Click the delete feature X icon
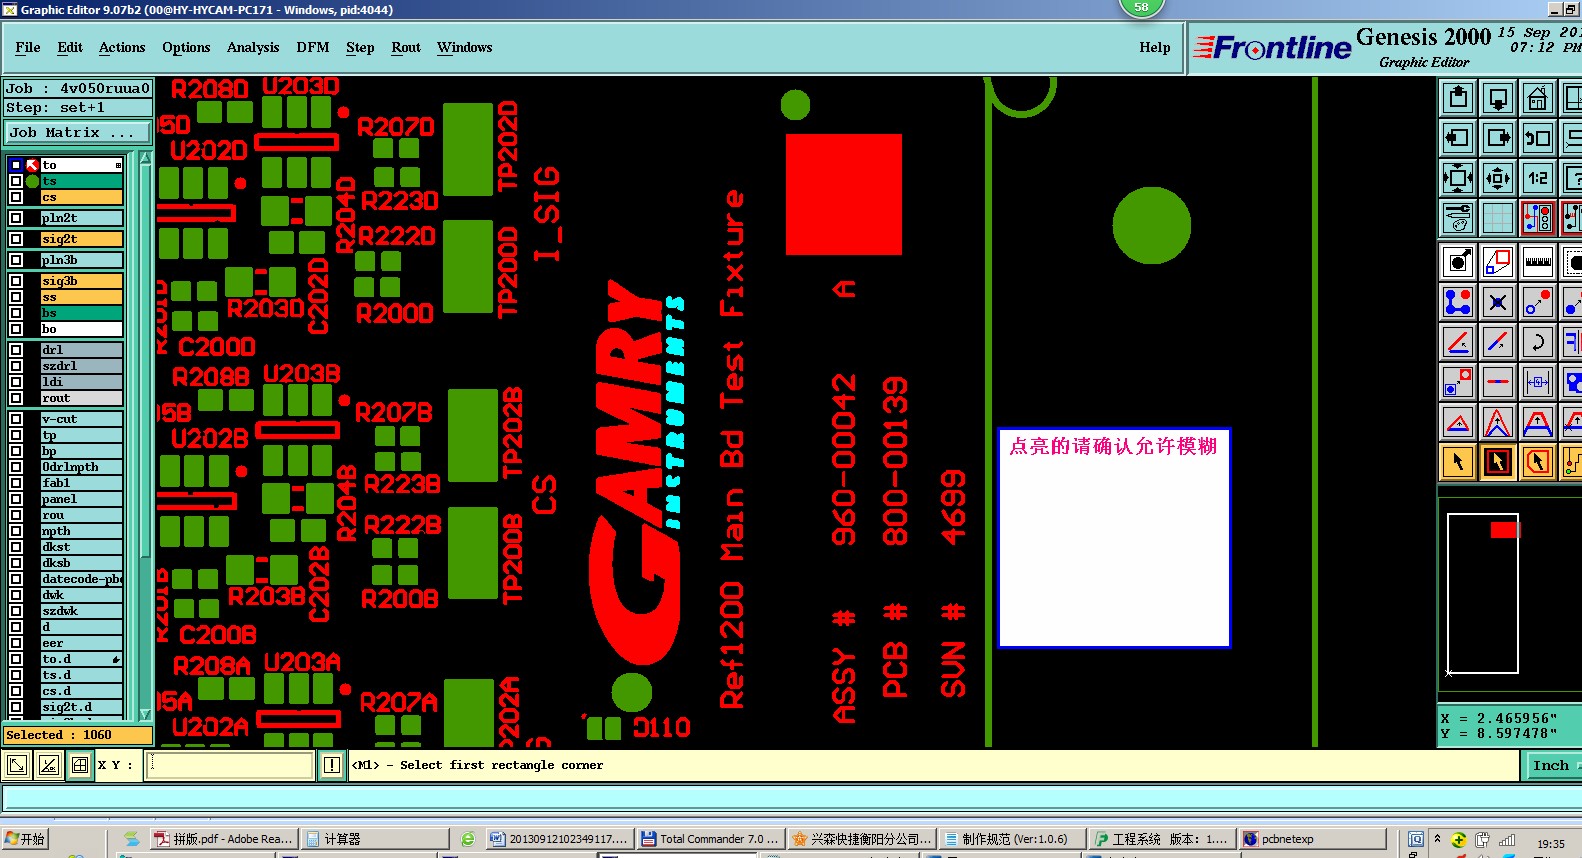Viewport: 1582px width, 858px height. click(x=1498, y=301)
